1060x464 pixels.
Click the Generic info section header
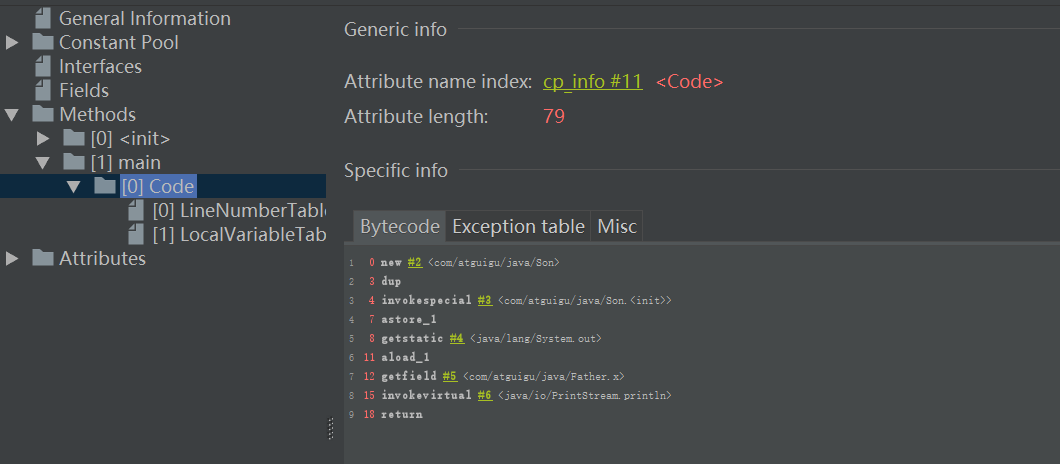click(395, 29)
